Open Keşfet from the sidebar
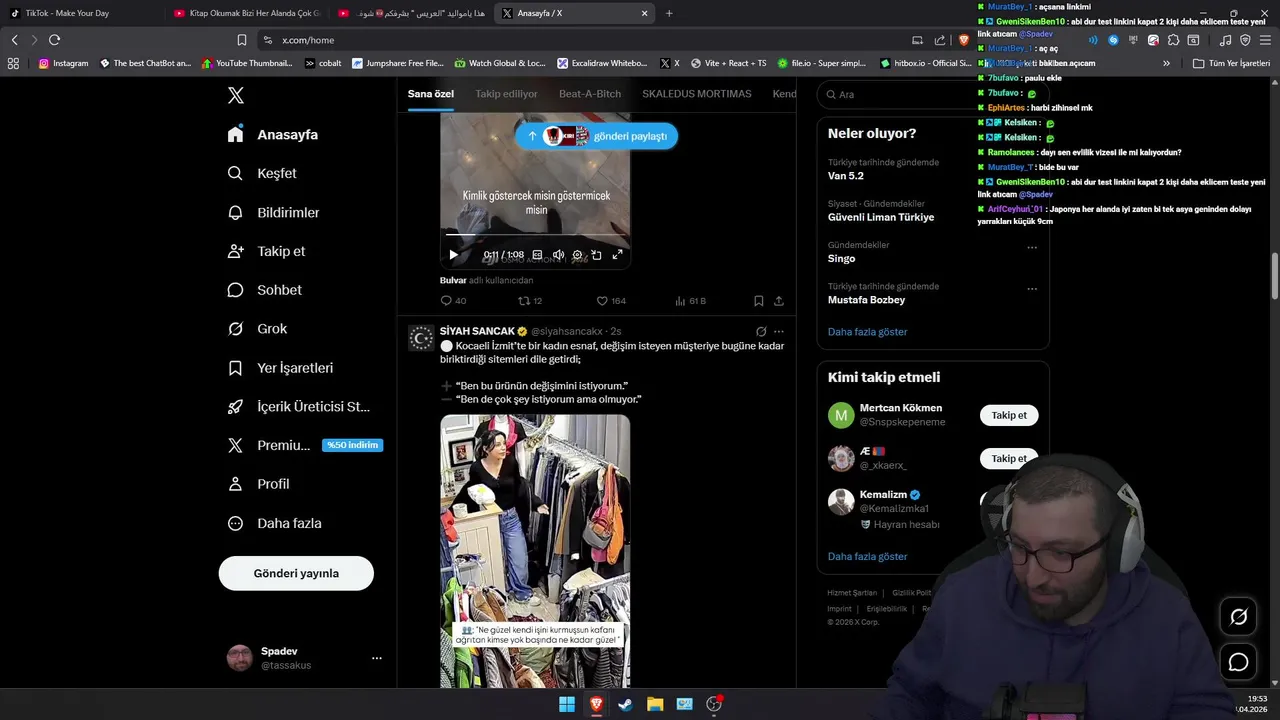This screenshot has width=1280, height=720. [262, 173]
